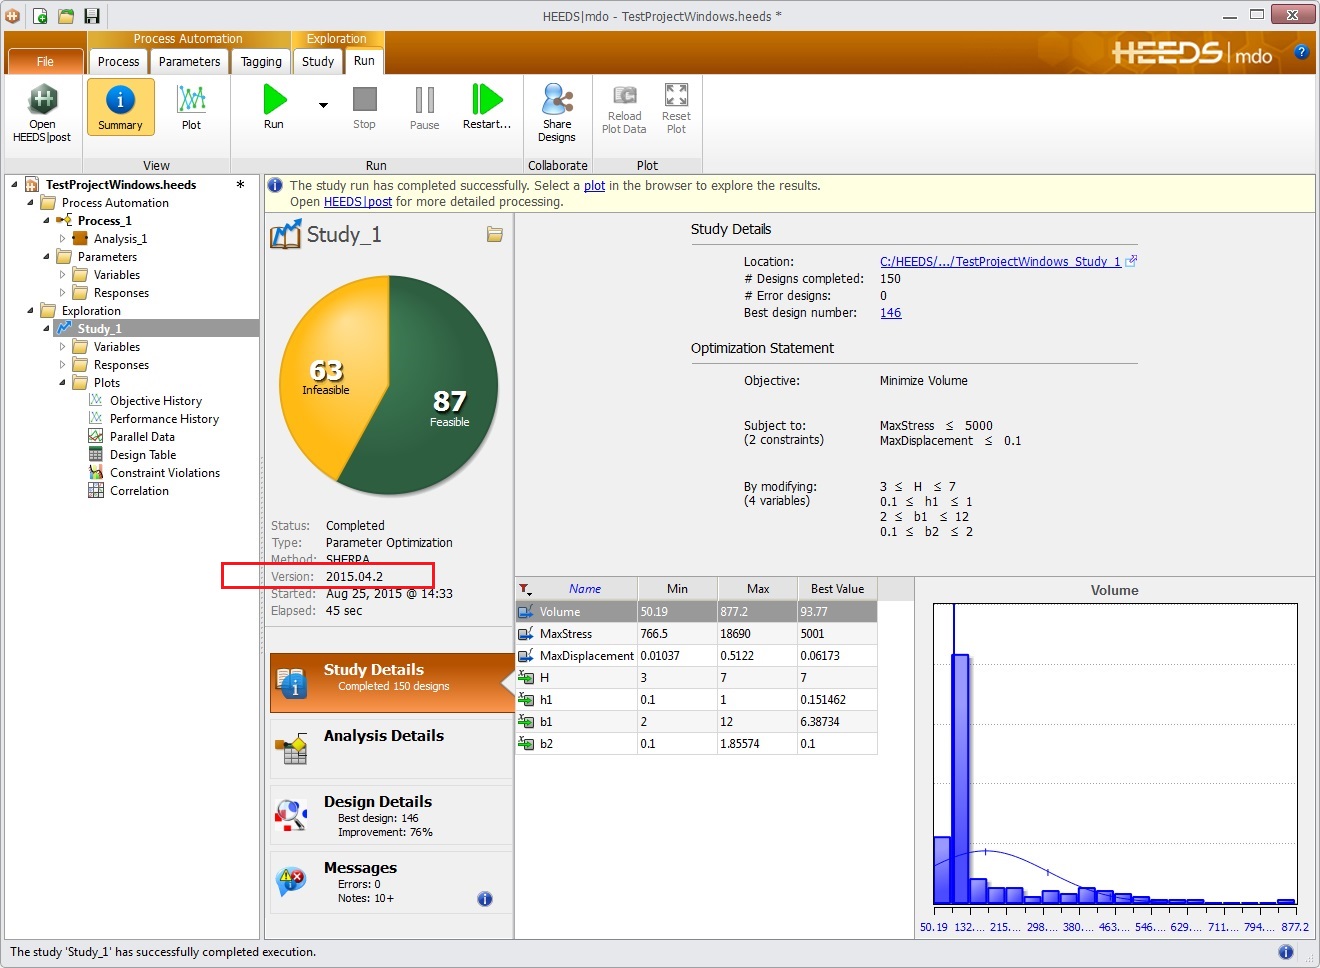Expand the Analysis_1 node

[62, 239]
